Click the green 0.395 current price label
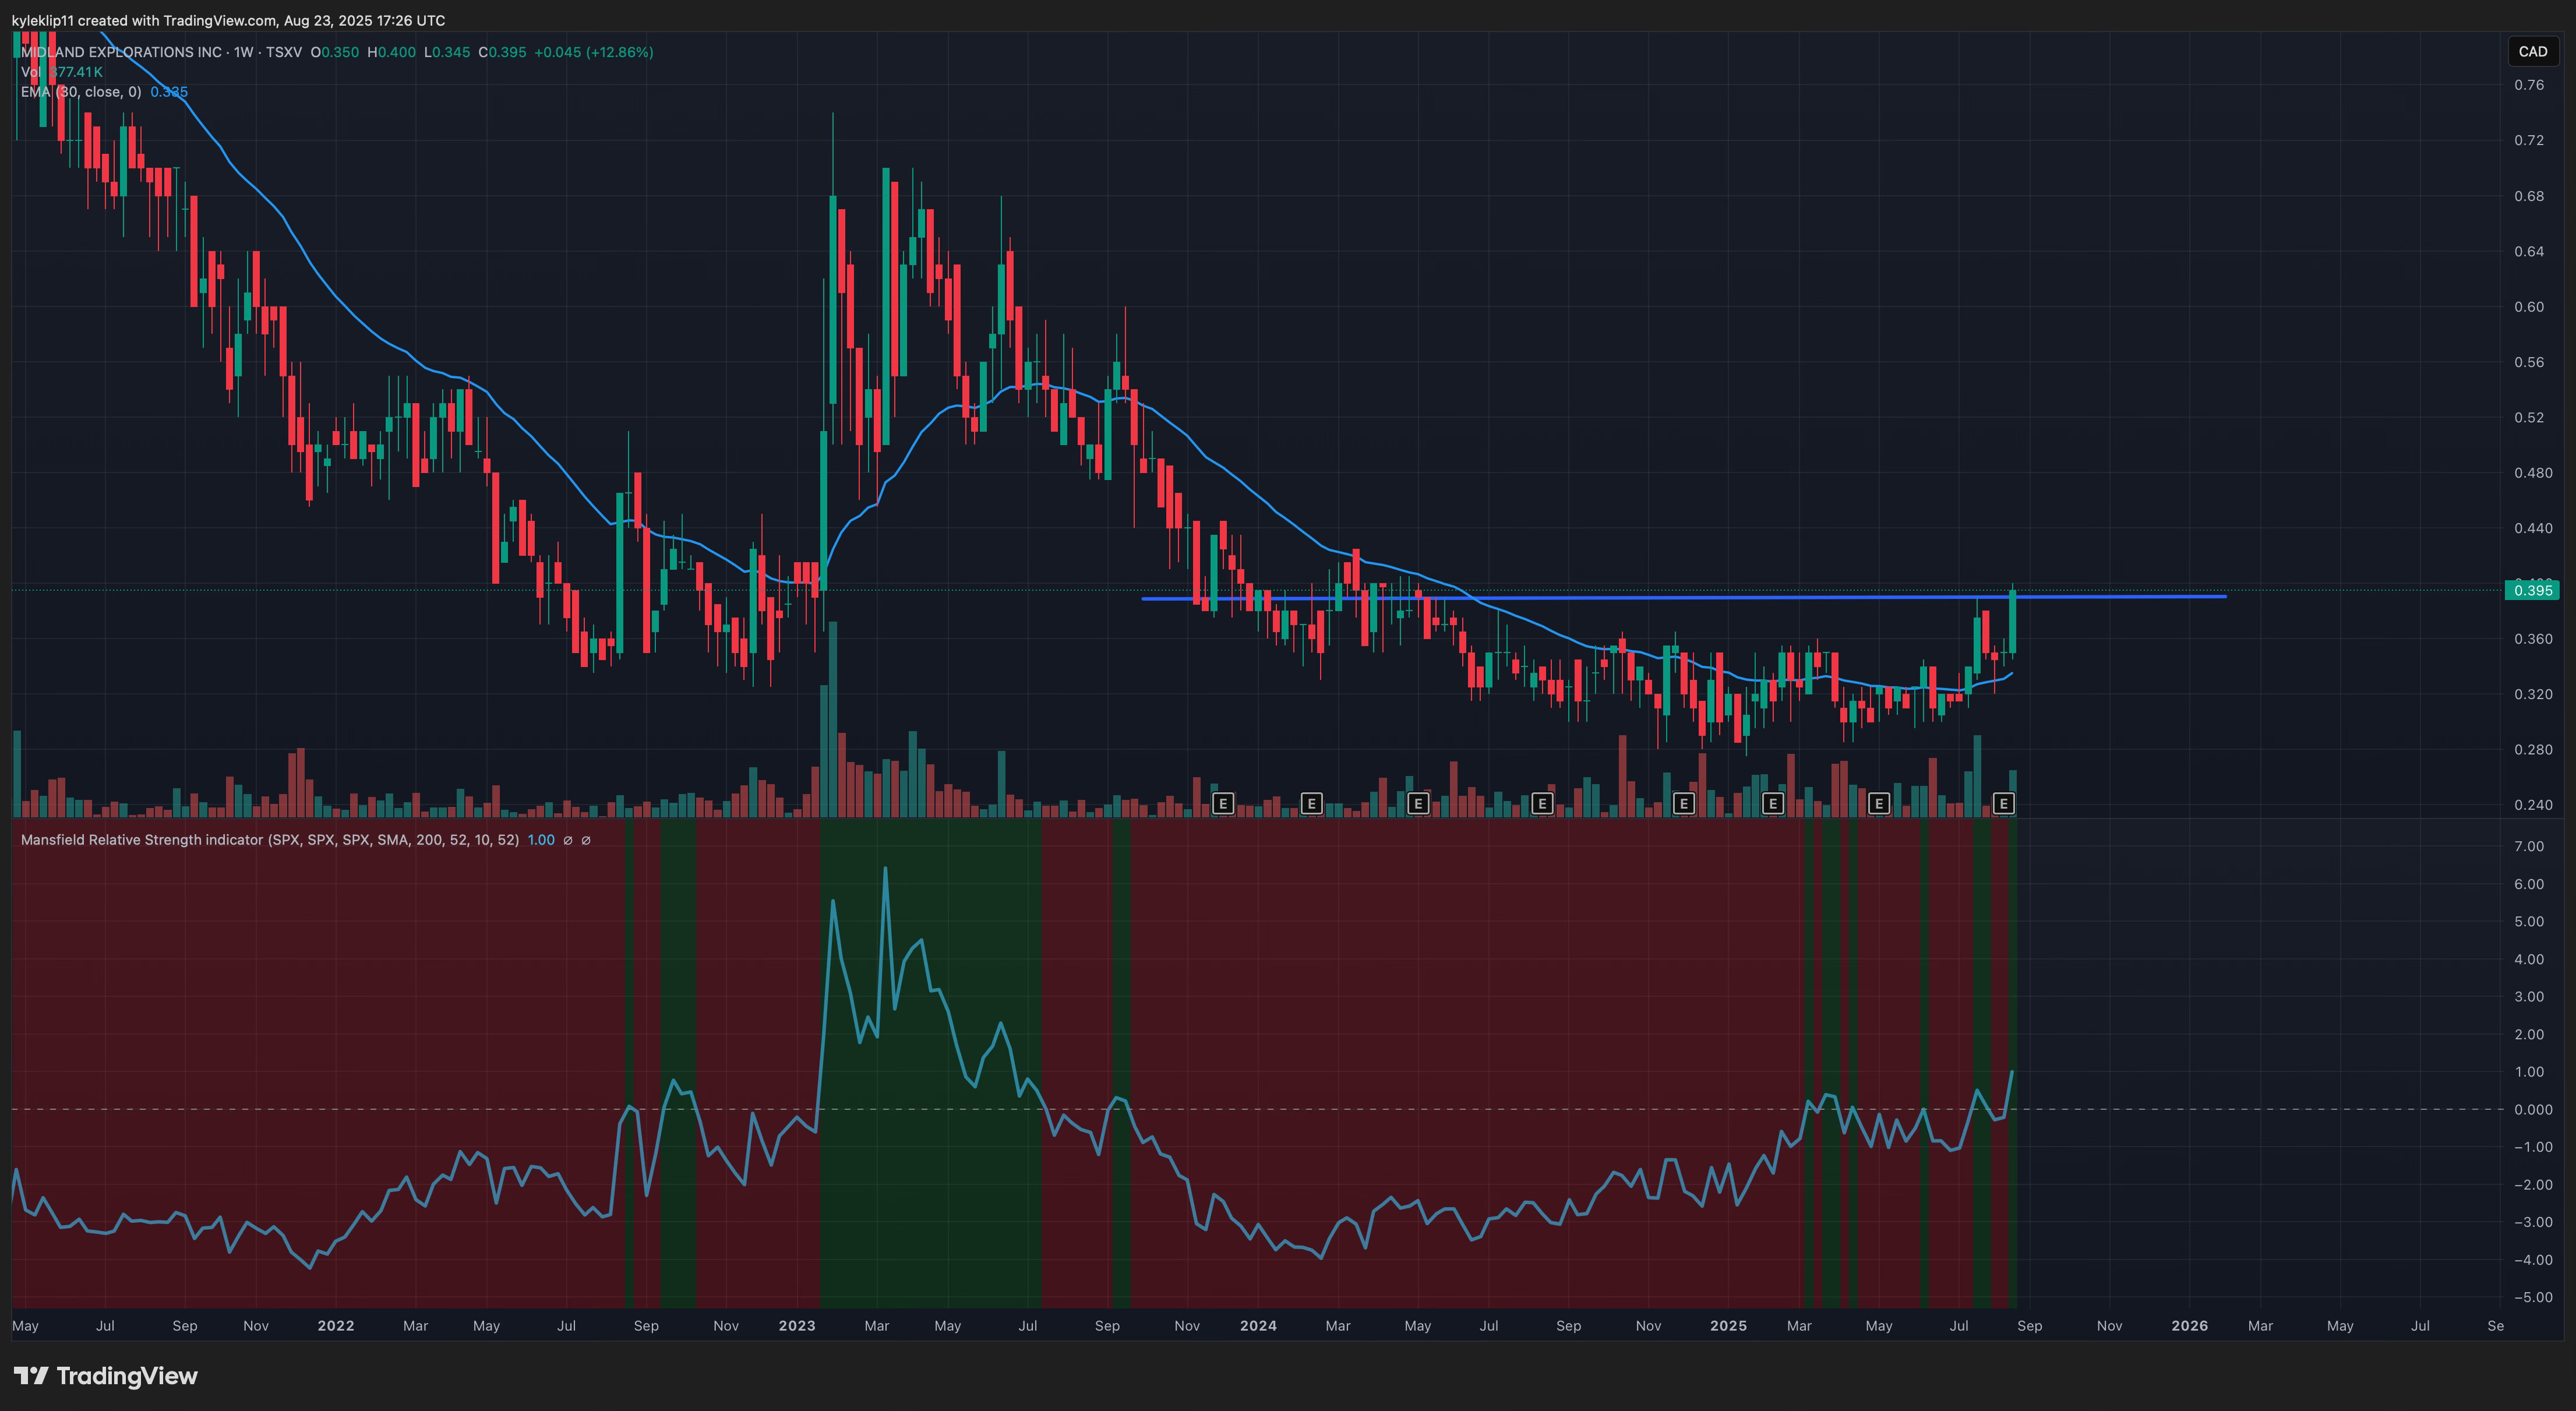This screenshot has width=2576, height=1411. 2532,590
